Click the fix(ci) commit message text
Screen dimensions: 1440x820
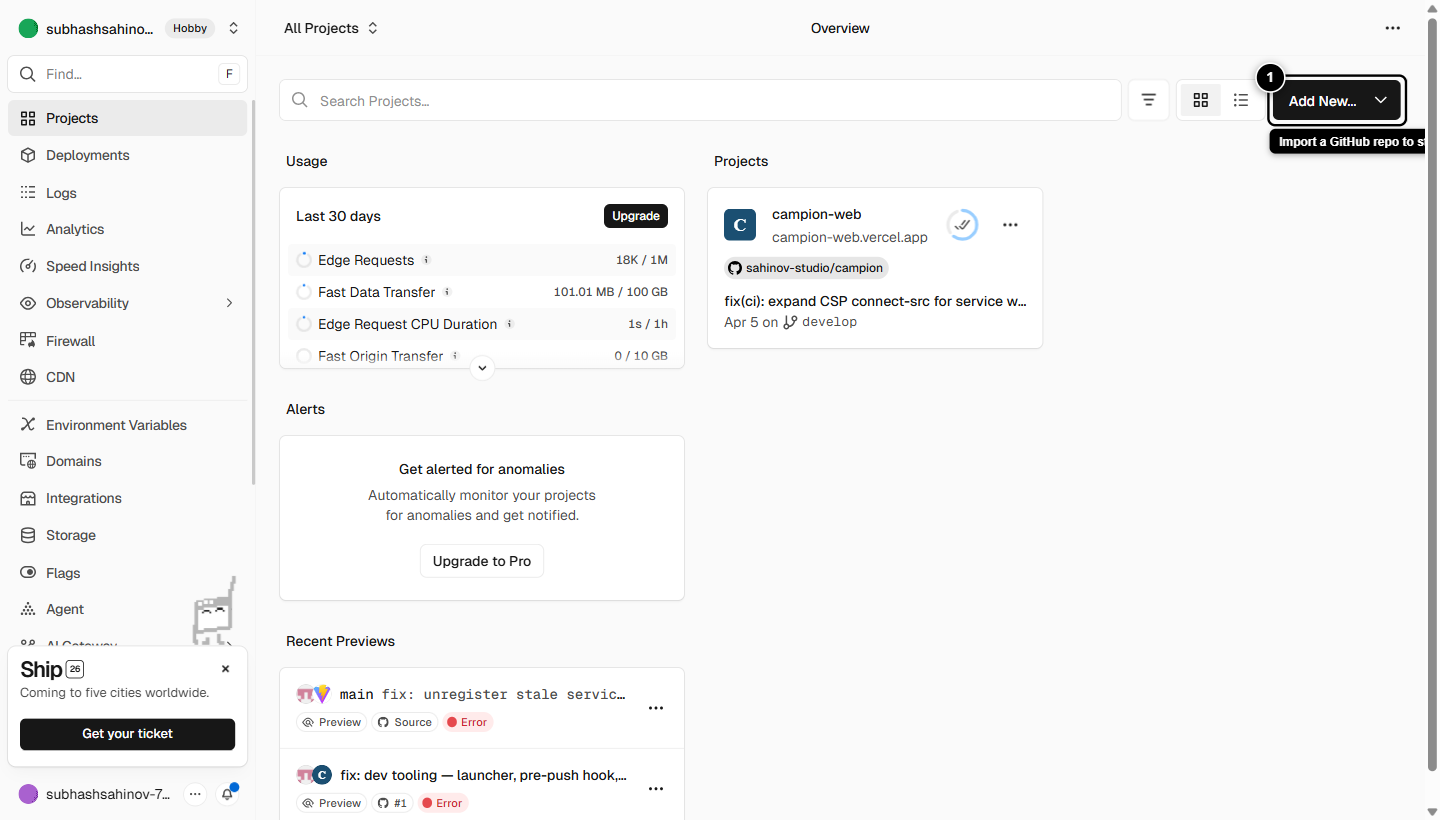(x=875, y=301)
